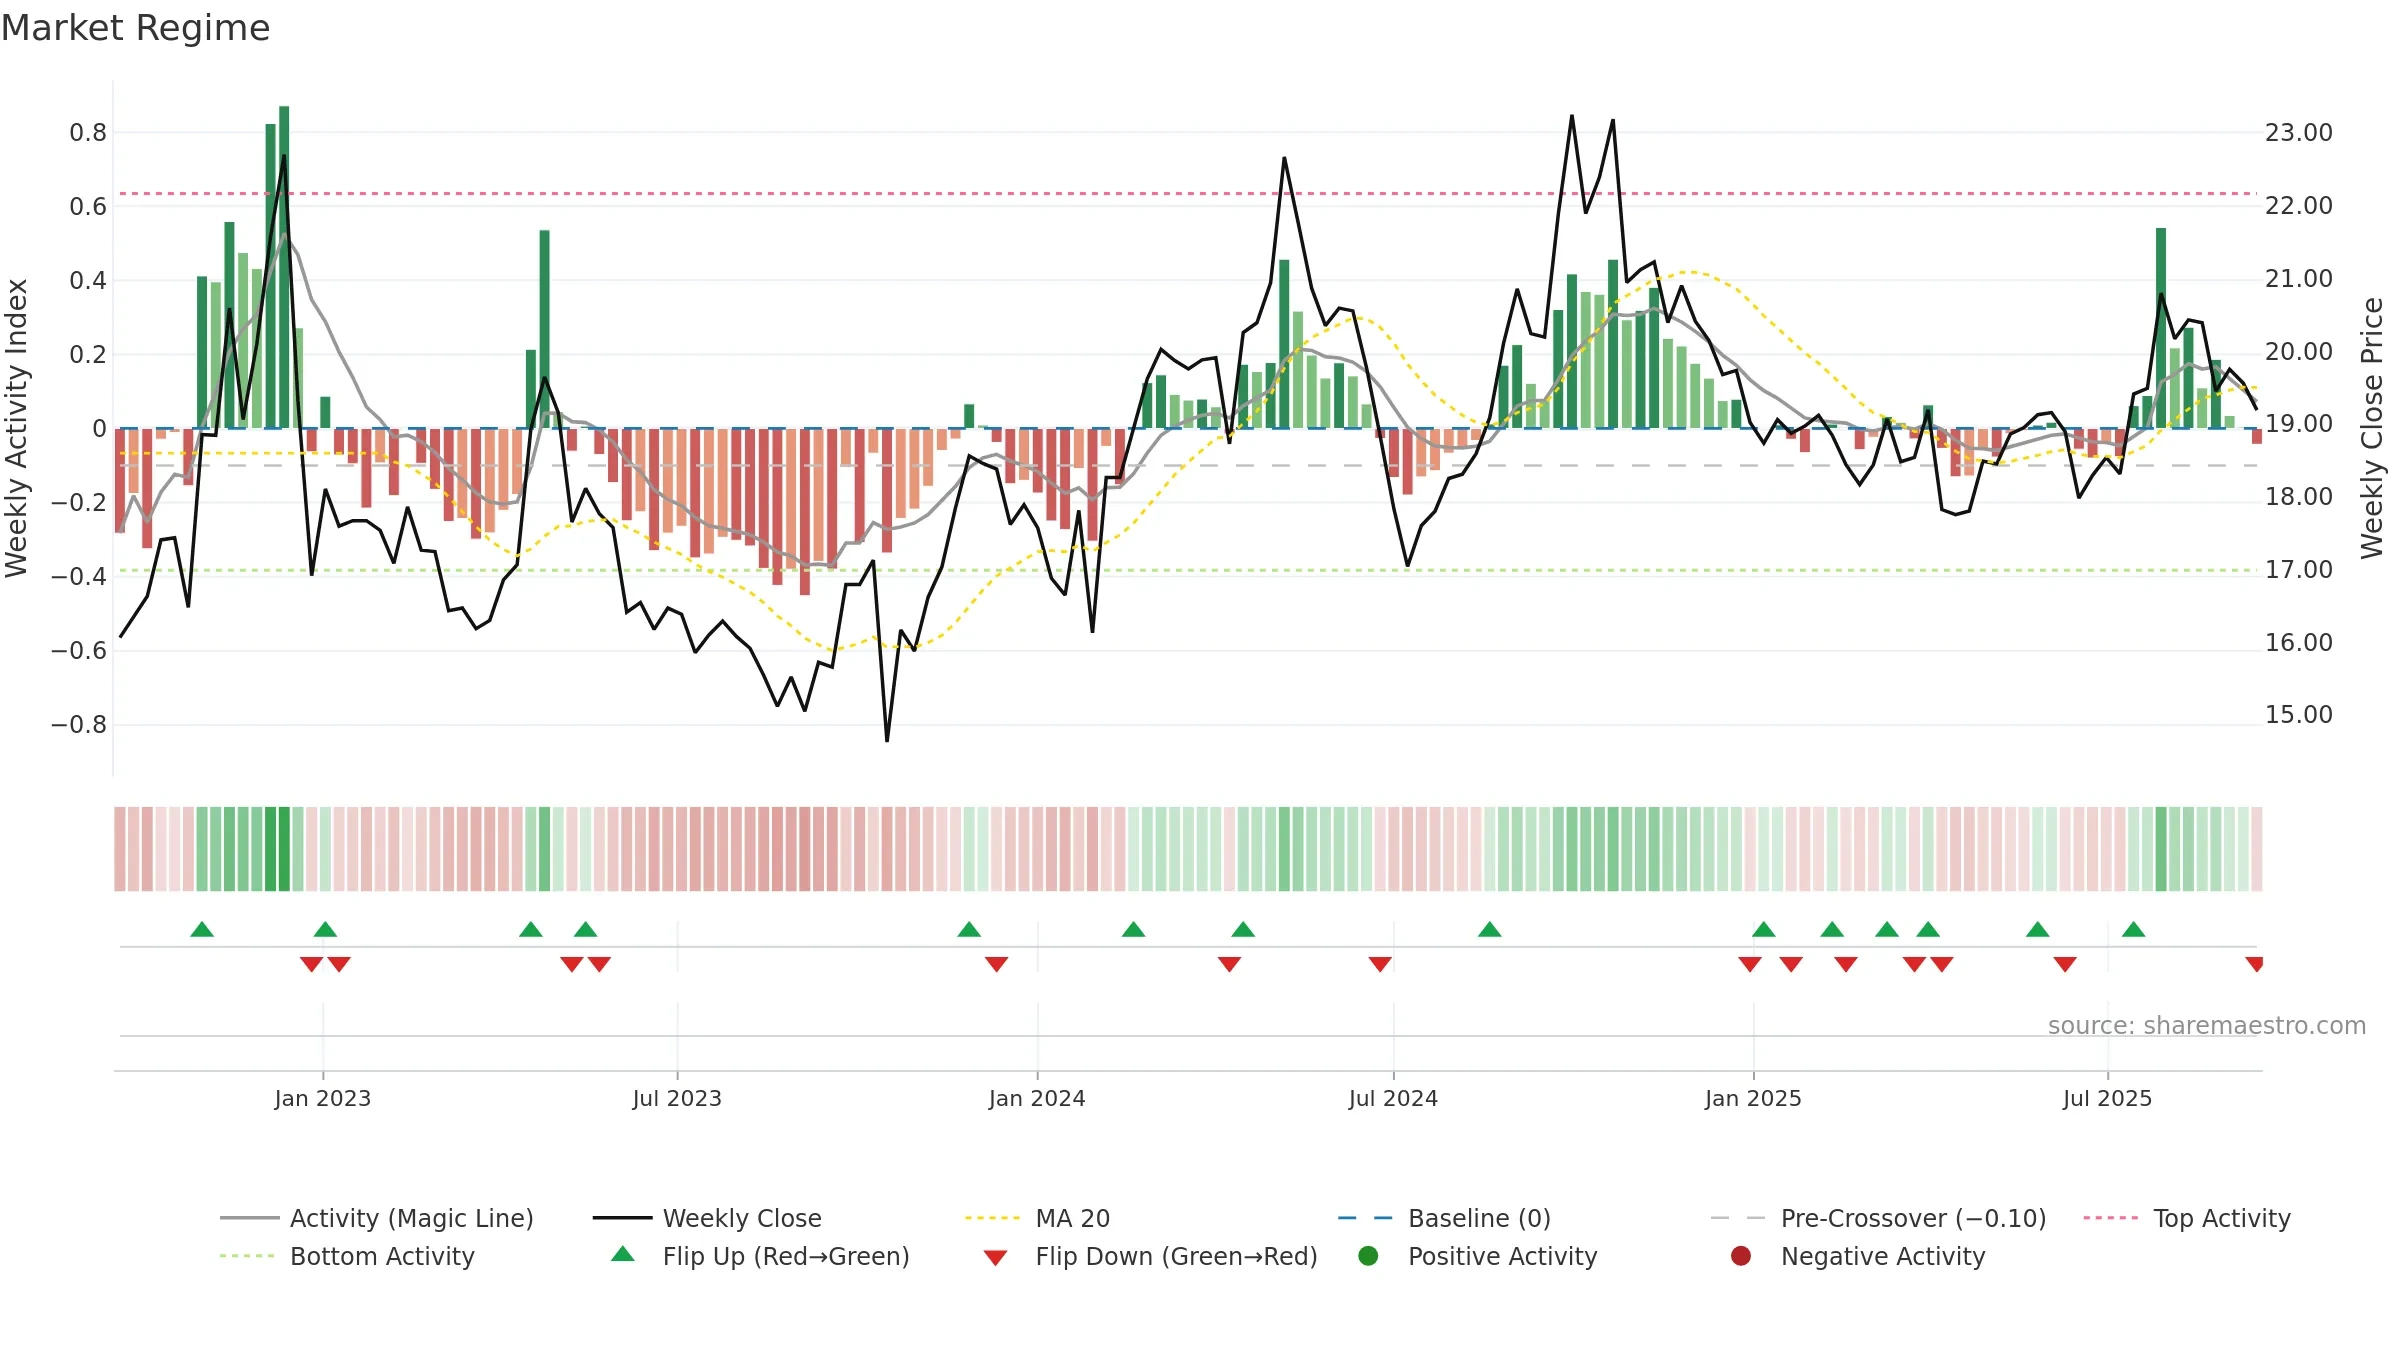The width and height of the screenshot is (2400, 1350).
Task: Click the −0.8 left axis tick label
Action: coord(79,725)
